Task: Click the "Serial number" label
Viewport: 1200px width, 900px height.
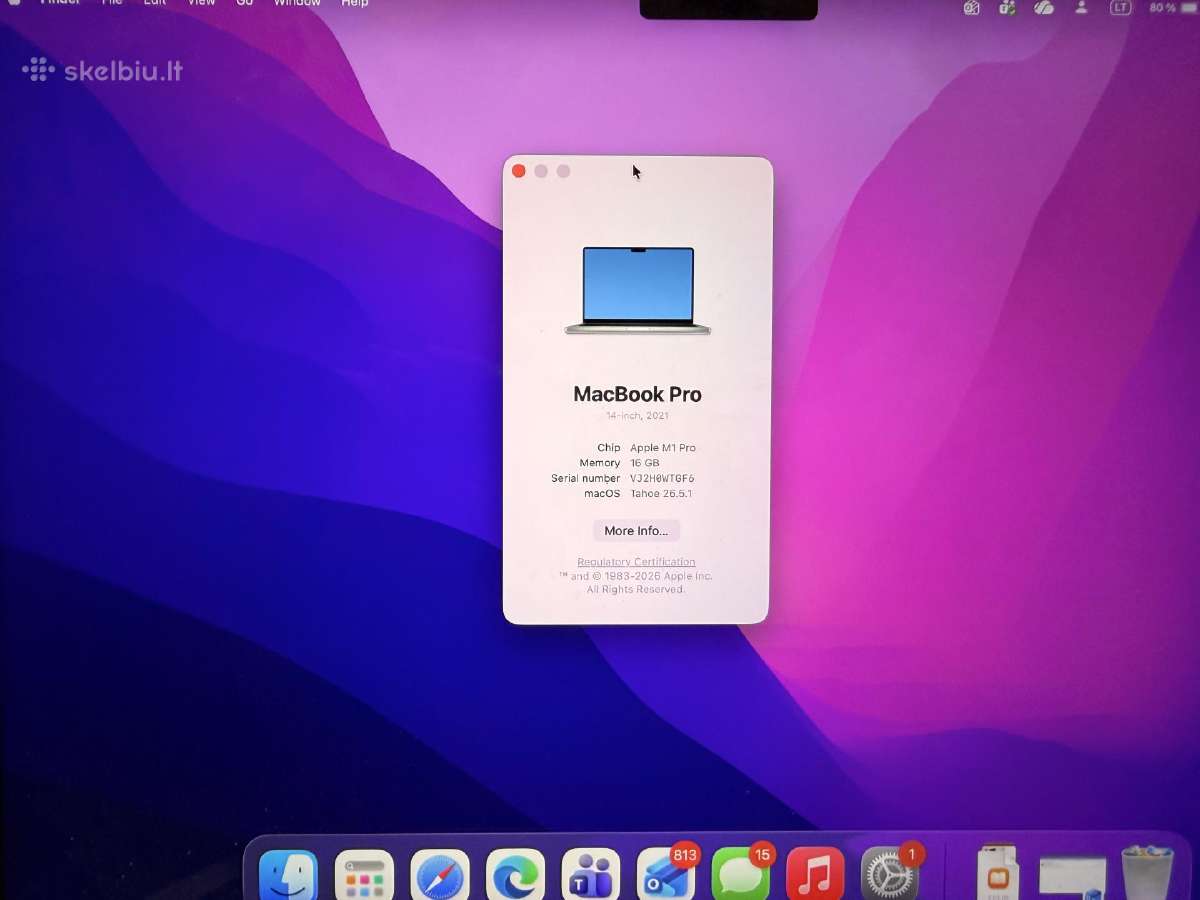Action: pos(585,478)
